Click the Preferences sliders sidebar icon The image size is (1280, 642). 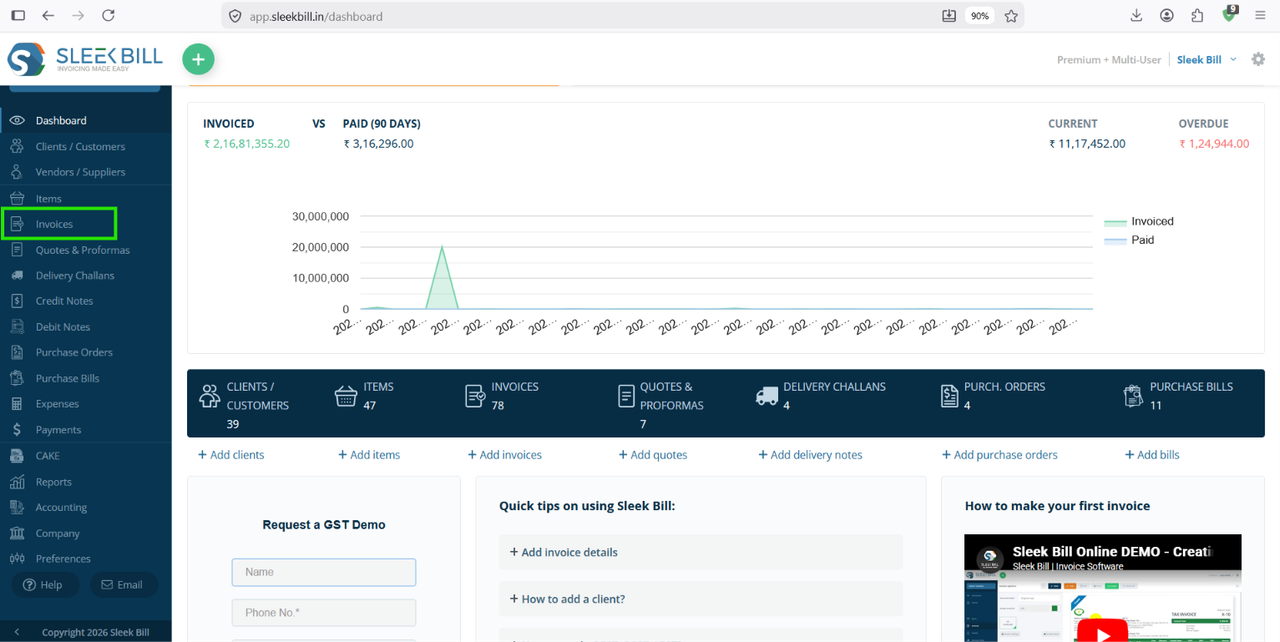pyautogui.click(x=17, y=559)
